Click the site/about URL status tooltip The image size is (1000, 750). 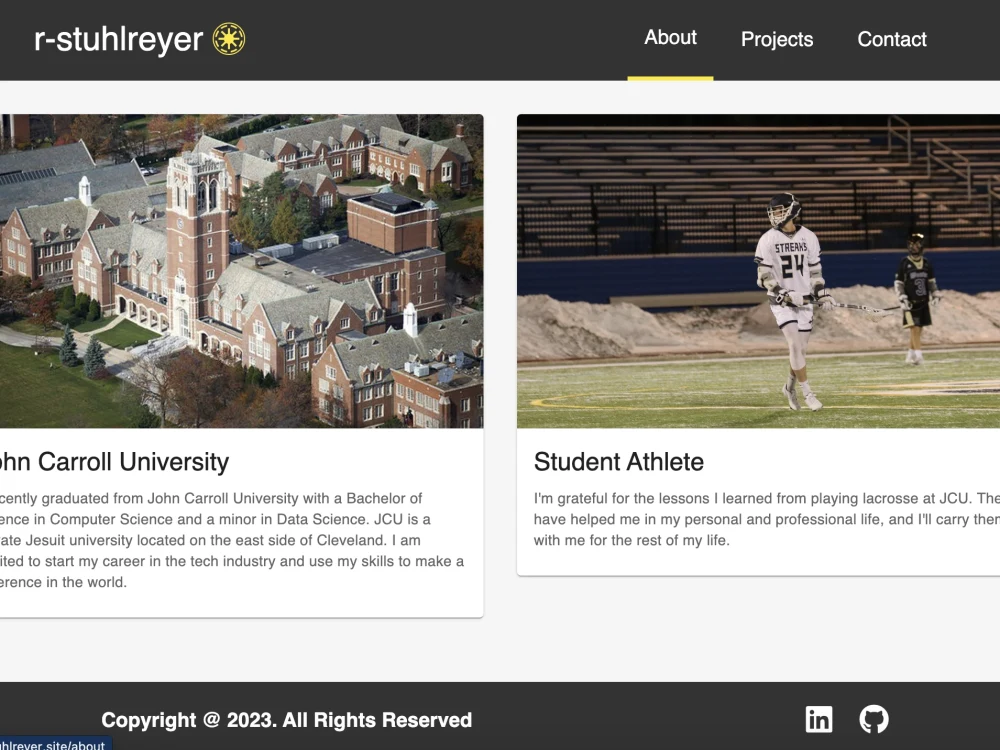tap(55, 744)
